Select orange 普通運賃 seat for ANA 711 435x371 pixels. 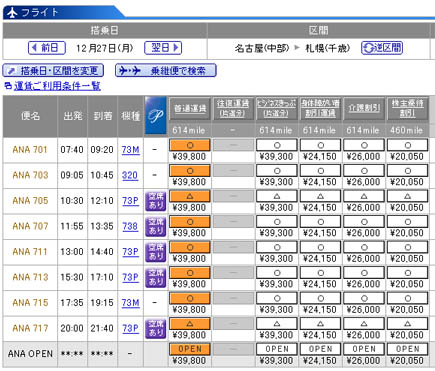click(190, 247)
